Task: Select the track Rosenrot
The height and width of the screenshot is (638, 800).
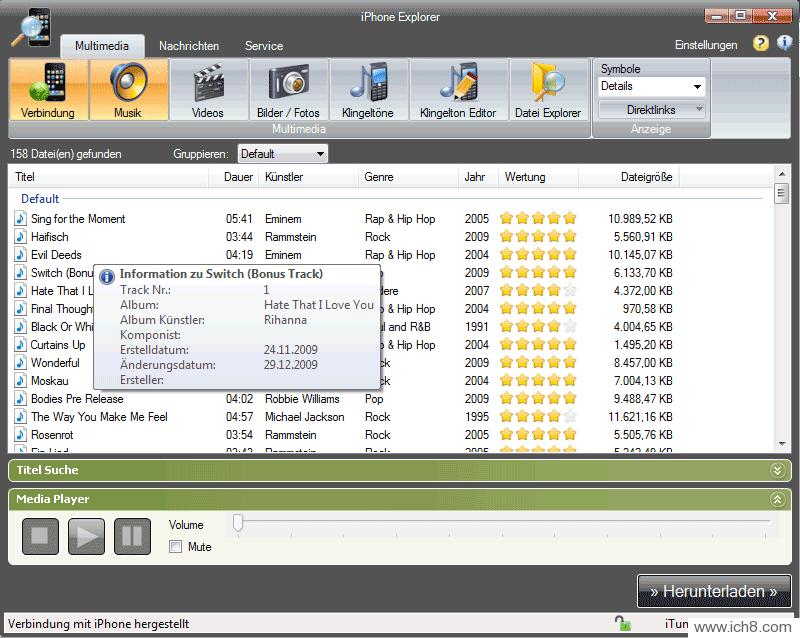Action: click(52, 435)
